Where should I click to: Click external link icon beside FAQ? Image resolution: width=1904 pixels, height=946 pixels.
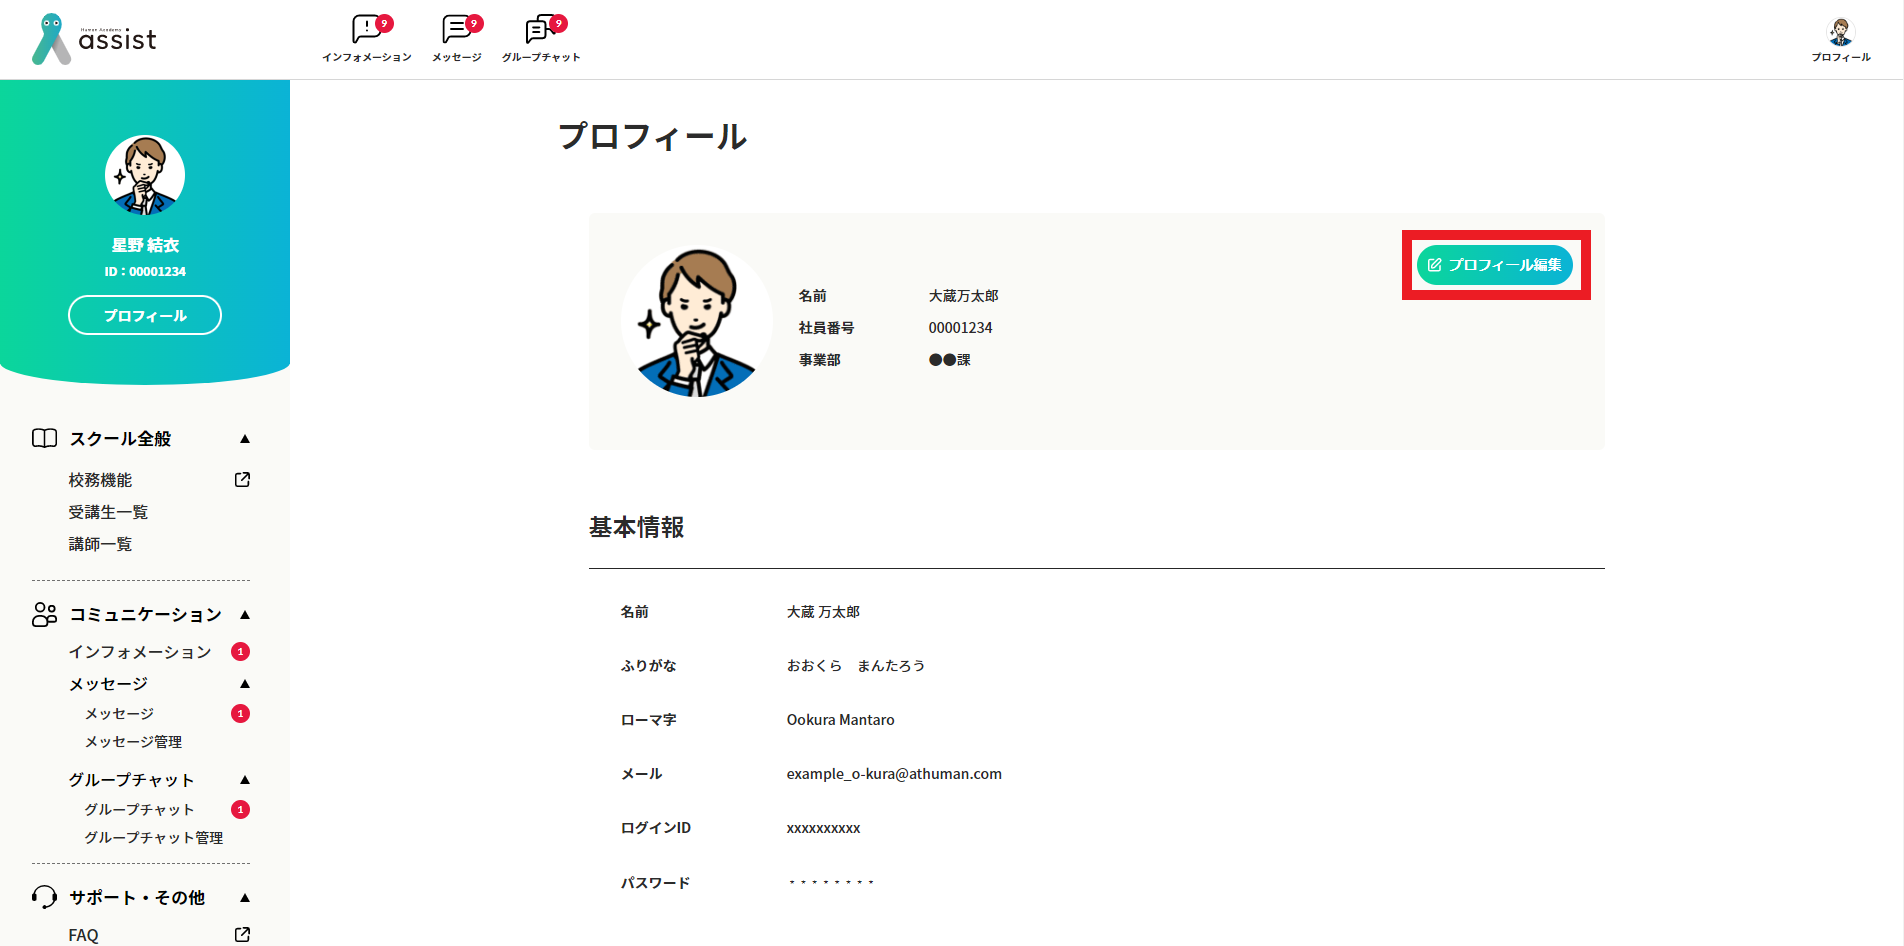[242, 934]
